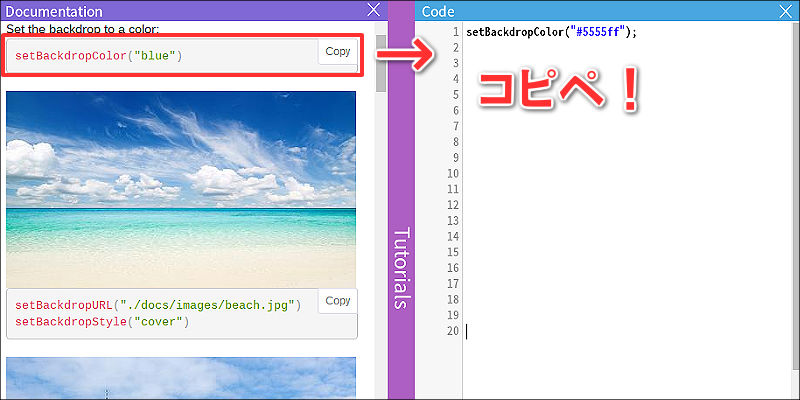800x400 pixels.
Task: Close the Code panel
Action: [x=786, y=11]
